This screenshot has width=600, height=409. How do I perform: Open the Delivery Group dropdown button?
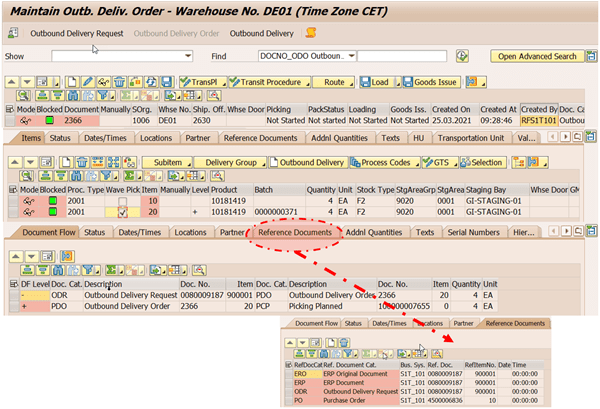263,162
